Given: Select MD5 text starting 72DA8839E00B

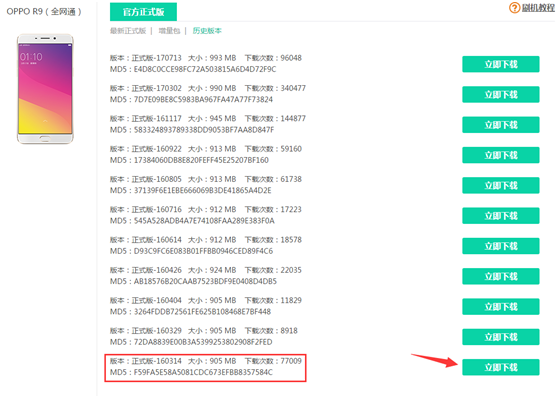Looking at the screenshot, I should click(191, 342).
